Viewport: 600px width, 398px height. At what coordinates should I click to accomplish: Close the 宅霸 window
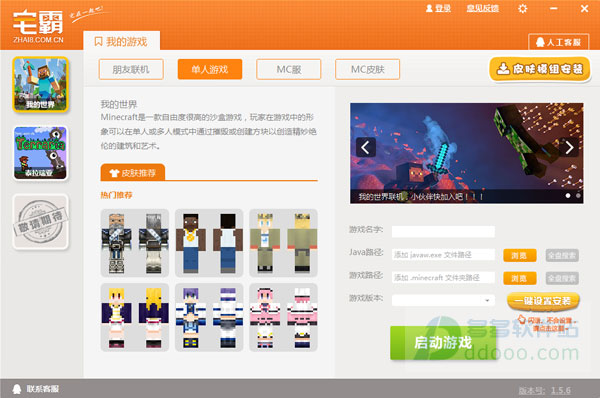(584, 8)
